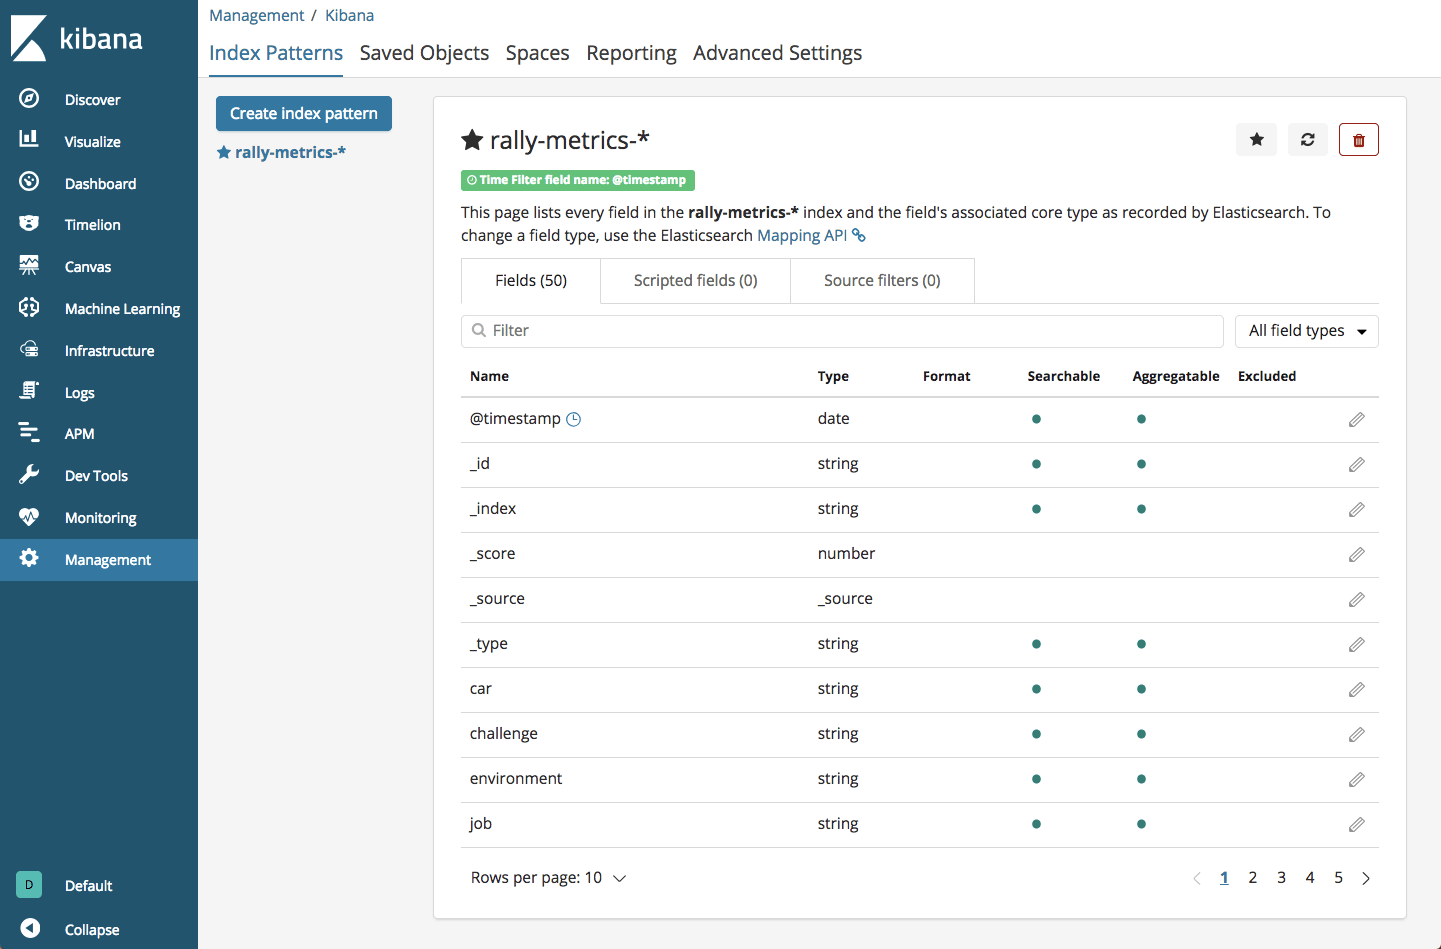This screenshot has width=1441, height=949.
Task: Edit the @timestamp field pencil icon
Action: coord(1356,420)
